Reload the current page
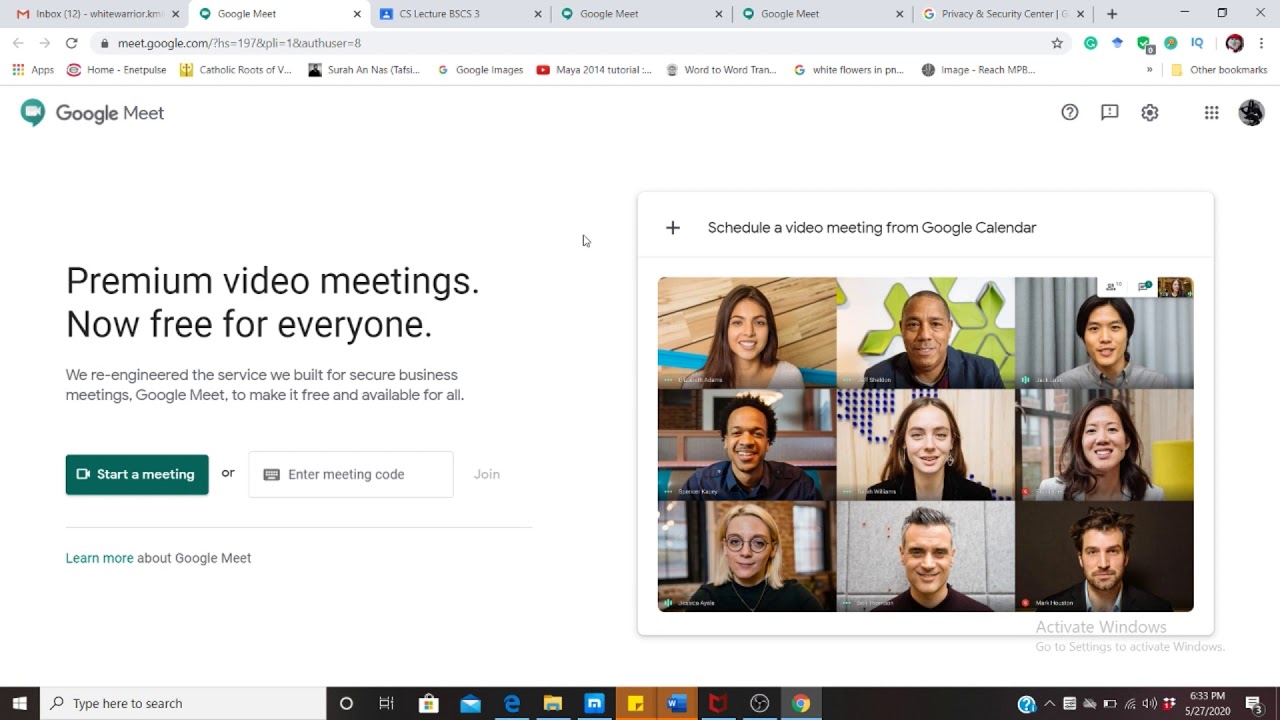This screenshot has width=1280, height=720. (x=71, y=43)
